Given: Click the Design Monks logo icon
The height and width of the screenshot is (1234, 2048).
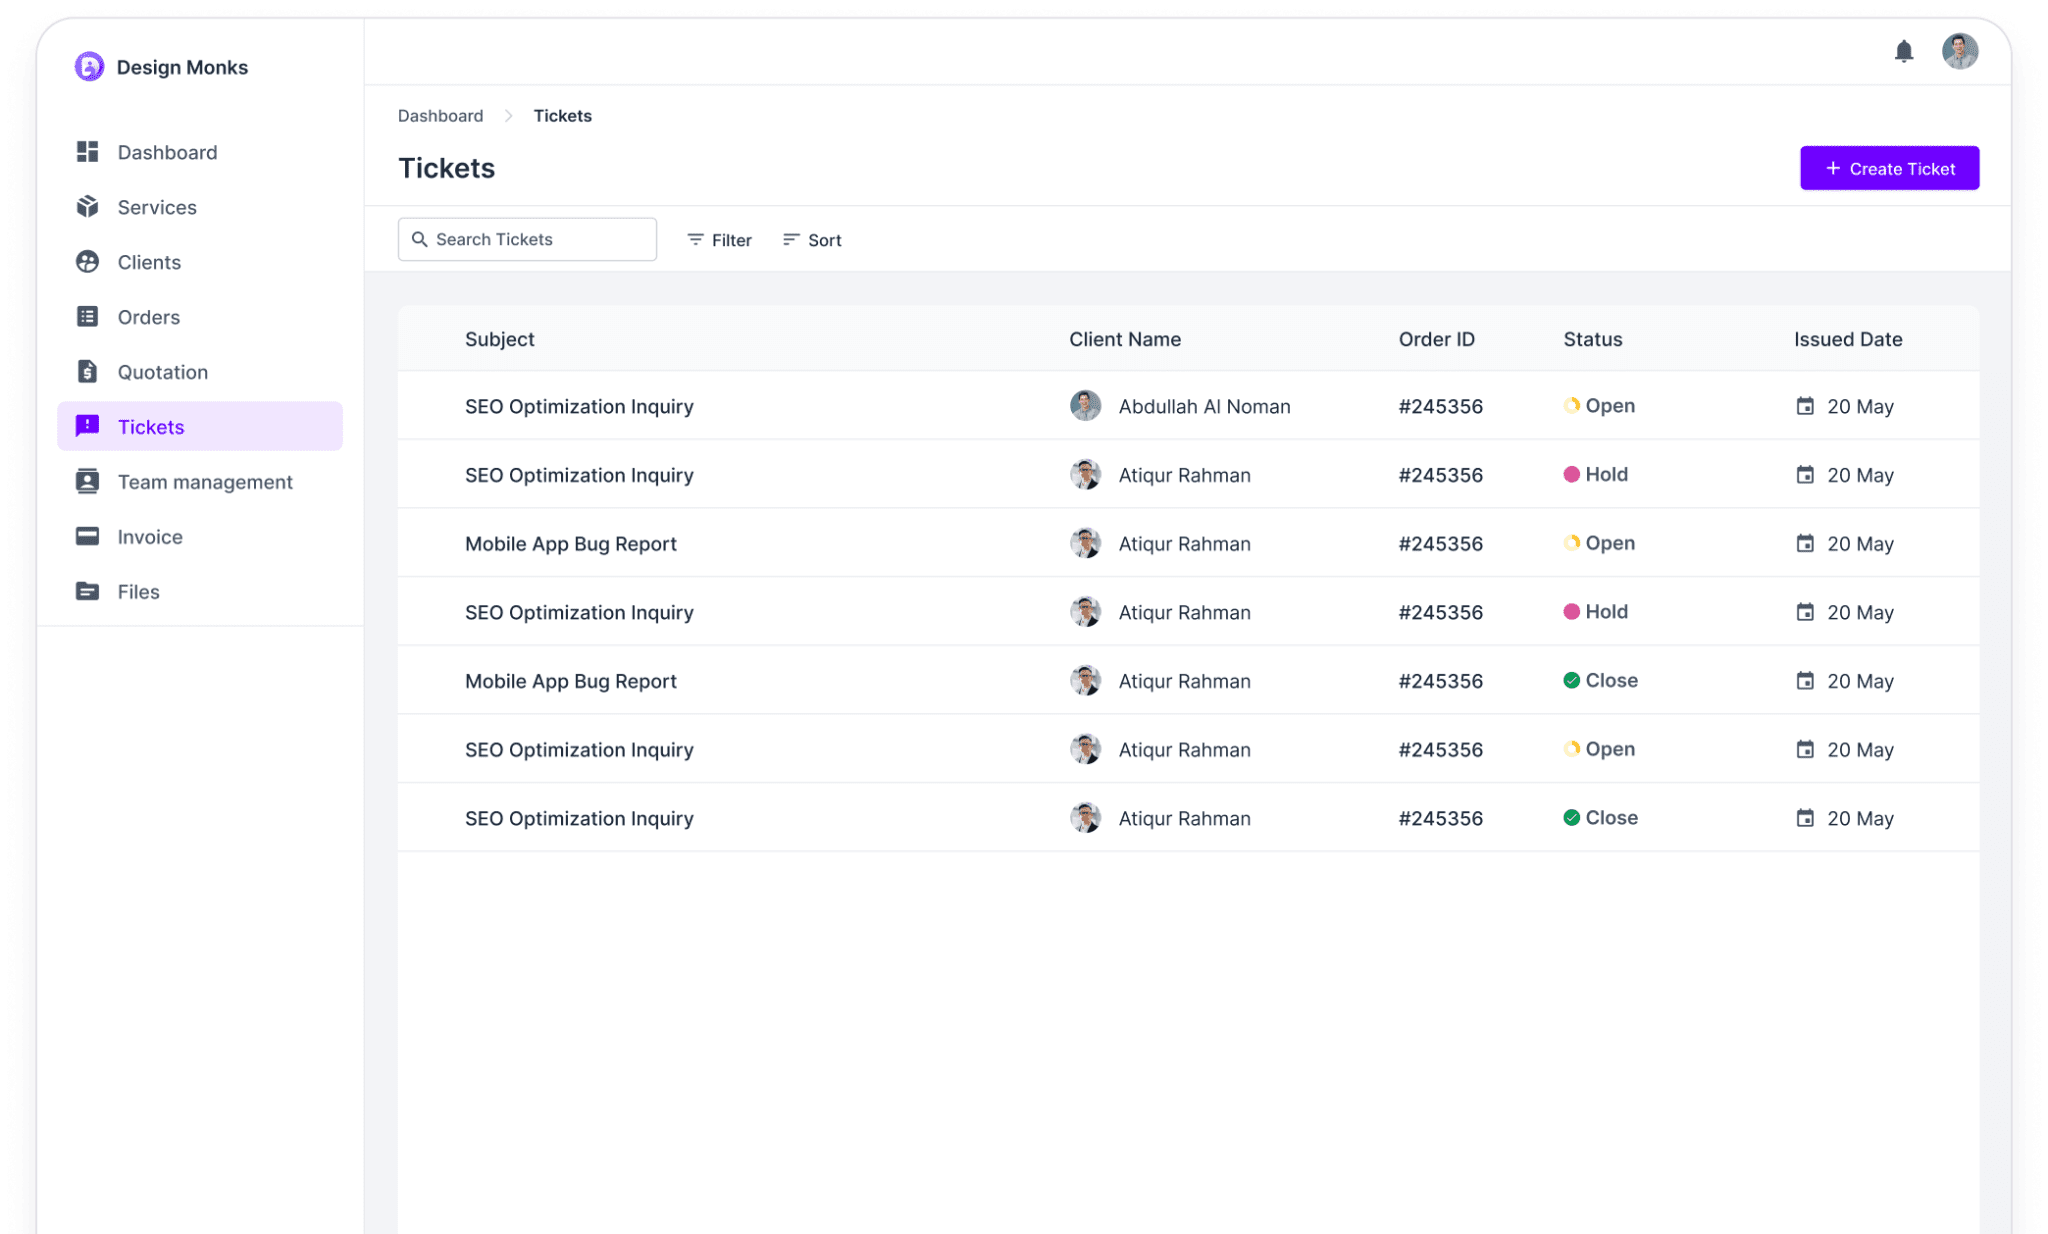Looking at the screenshot, I should [x=89, y=67].
